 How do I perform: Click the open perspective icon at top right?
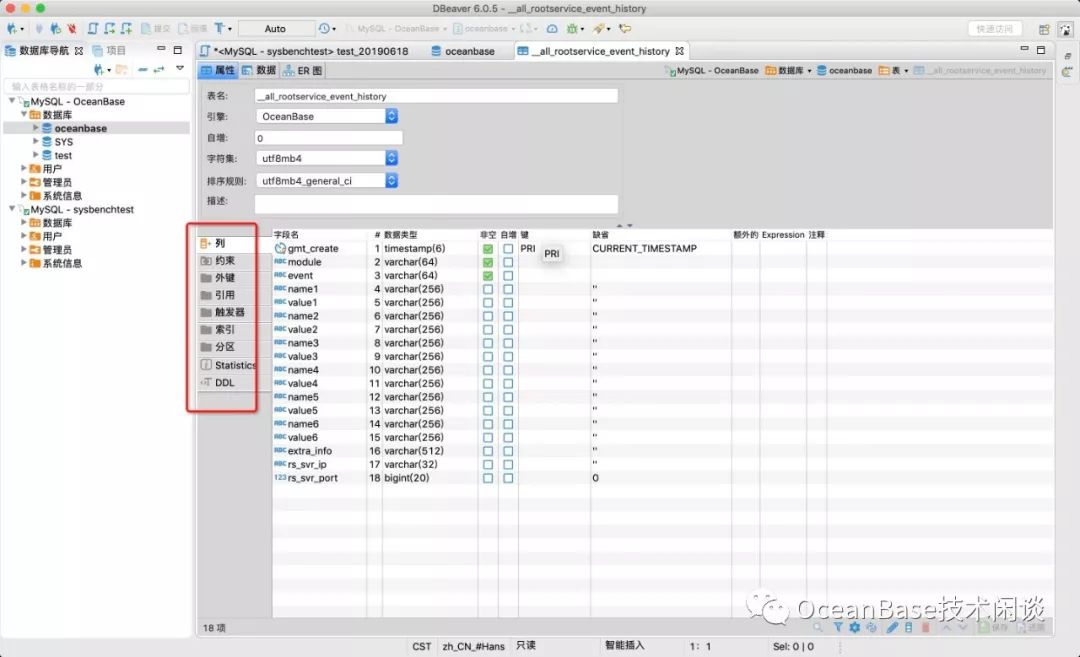tap(1044, 29)
